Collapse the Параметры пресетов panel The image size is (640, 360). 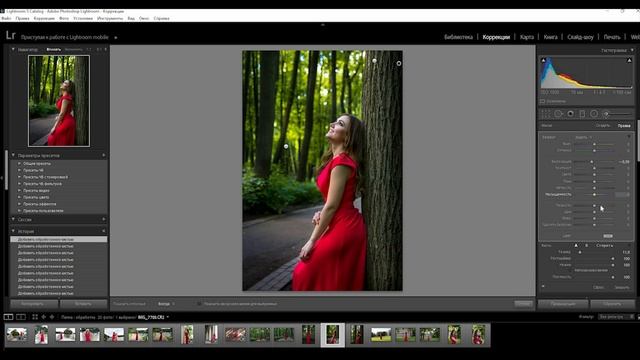(13, 156)
